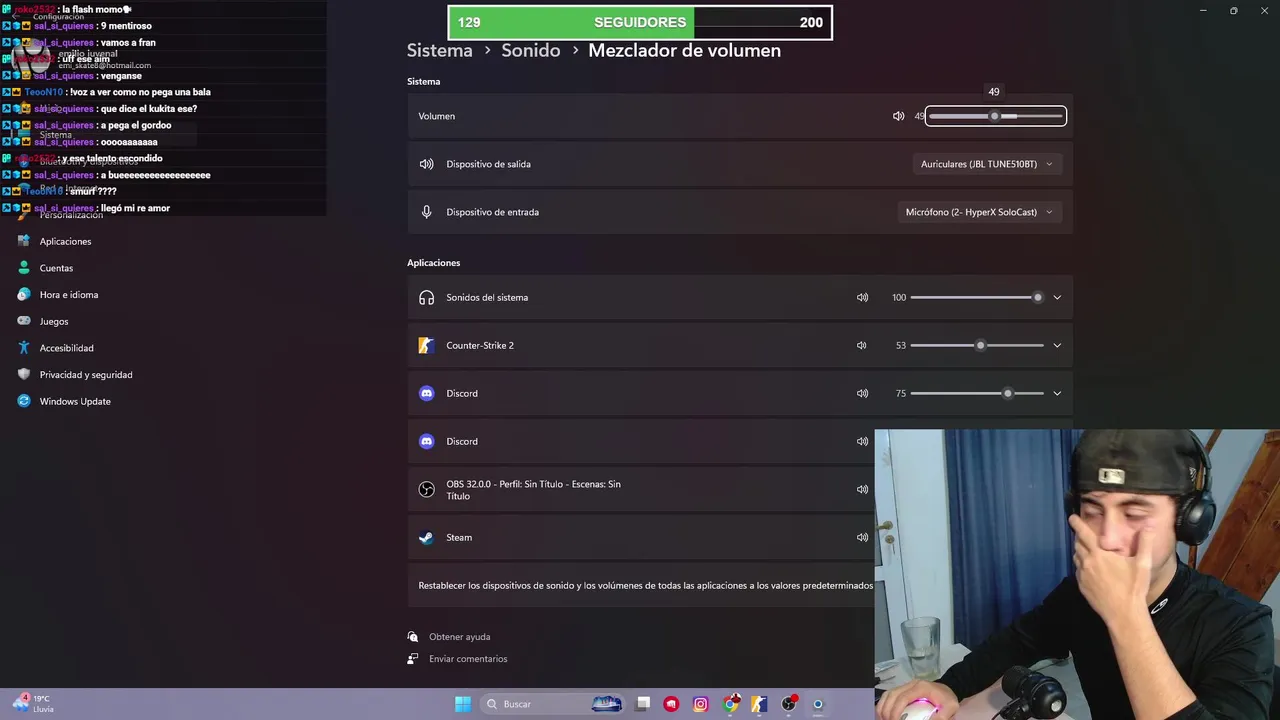
Task: Open Hora e idioma settings
Action: (x=69, y=295)
